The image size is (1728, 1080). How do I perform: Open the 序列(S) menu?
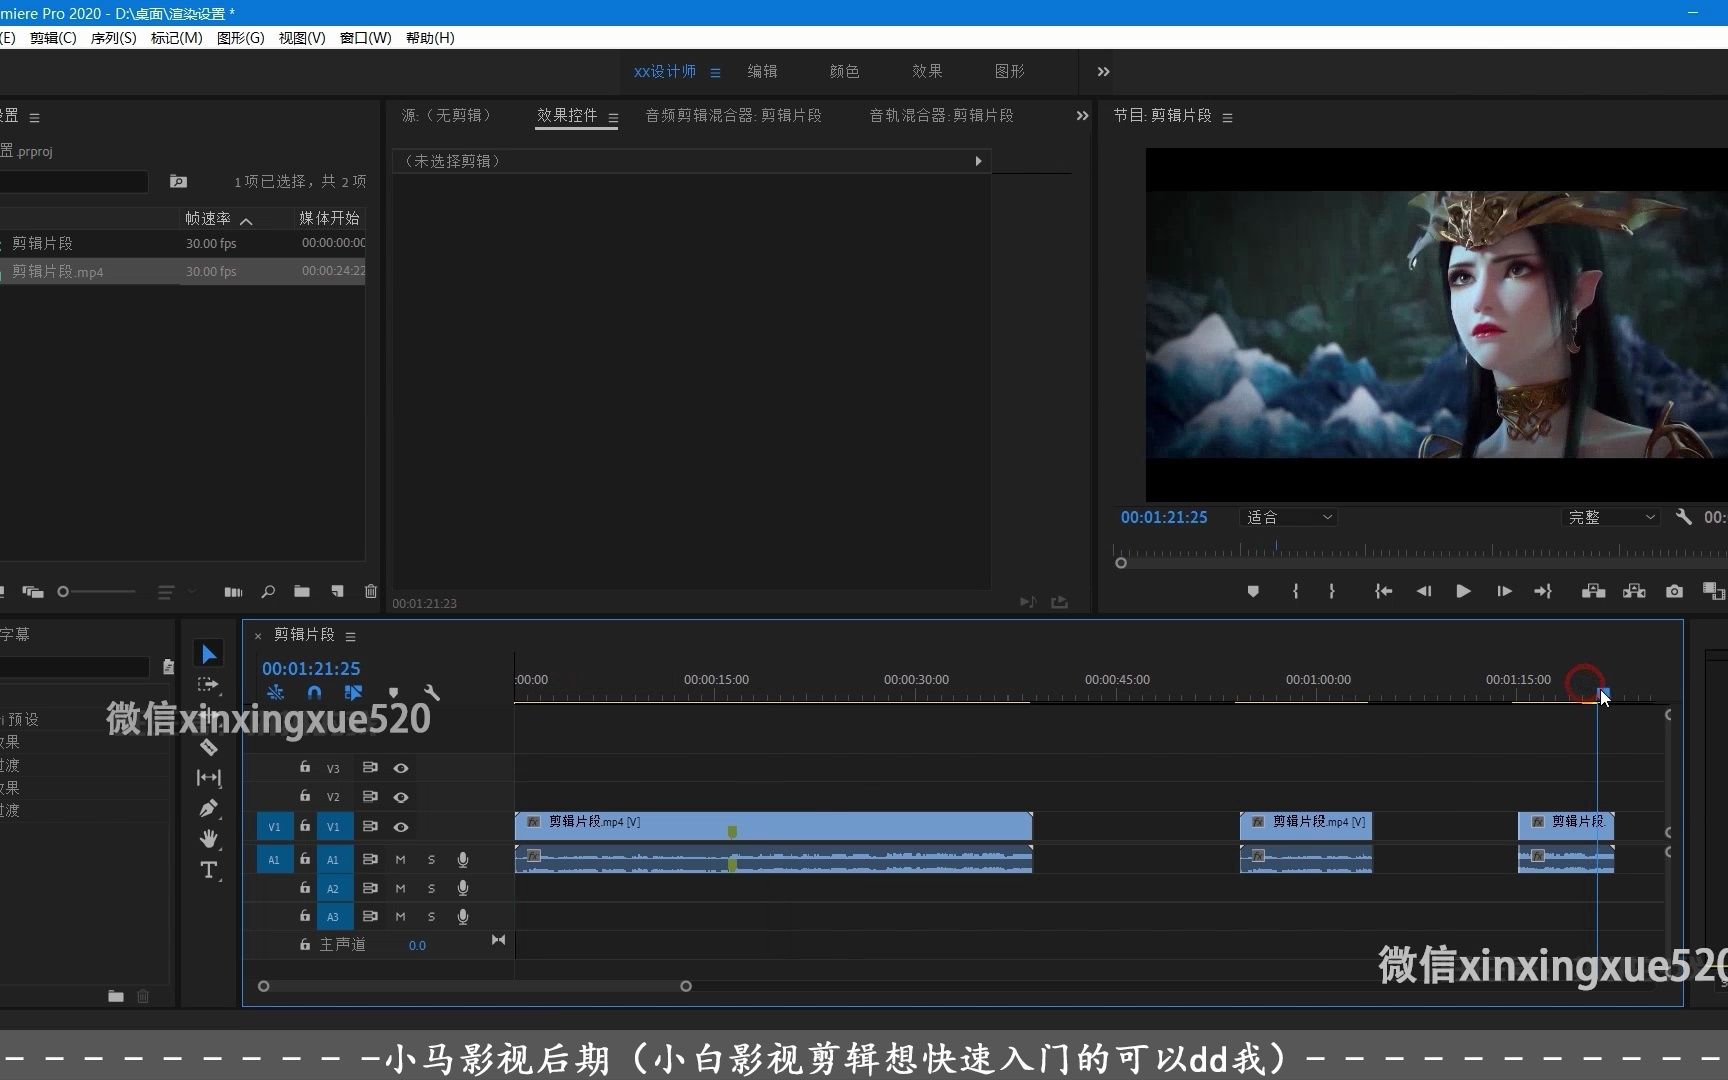pos(114,38)
